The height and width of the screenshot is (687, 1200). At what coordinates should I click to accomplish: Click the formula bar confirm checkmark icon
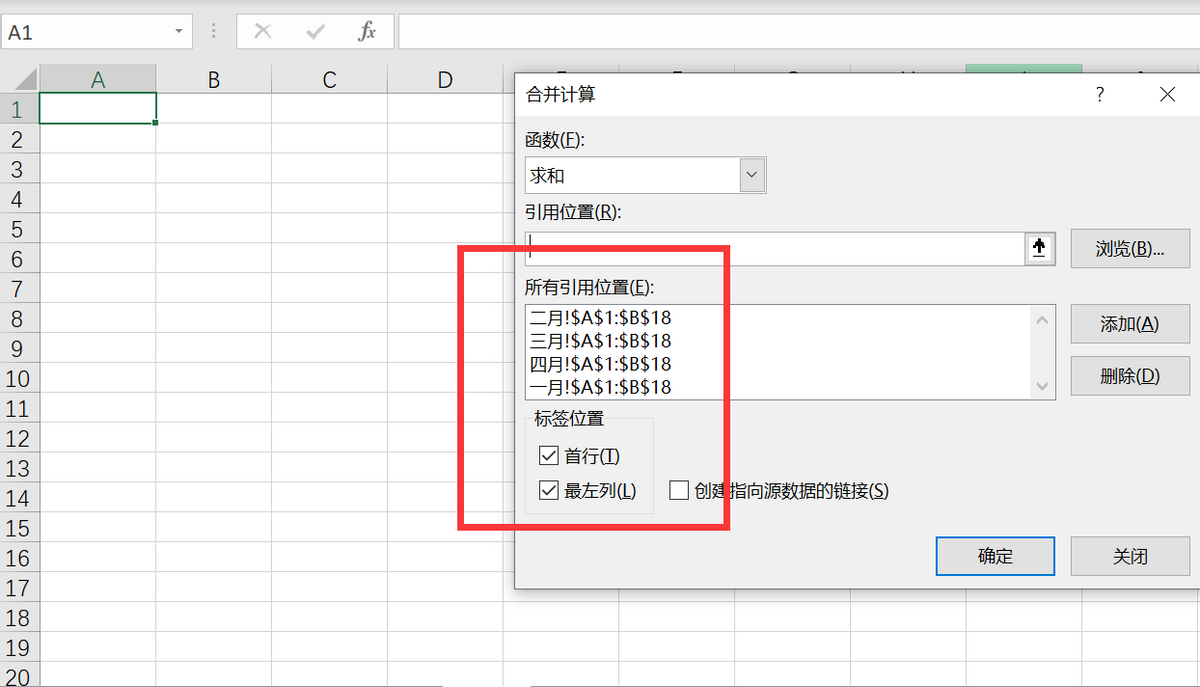316,31
